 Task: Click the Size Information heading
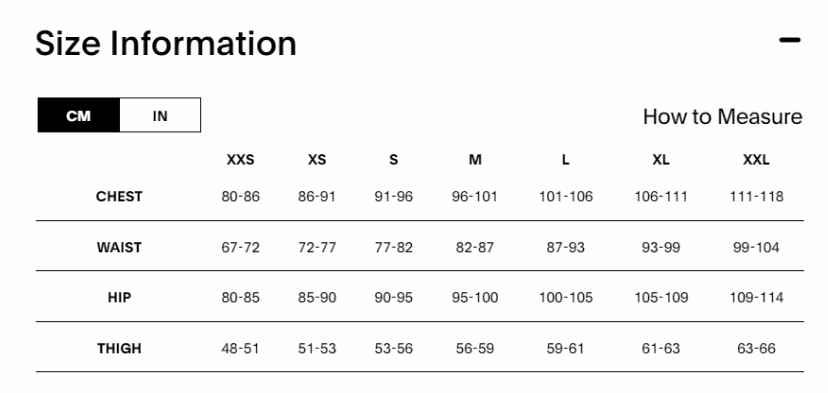[166, 43]
